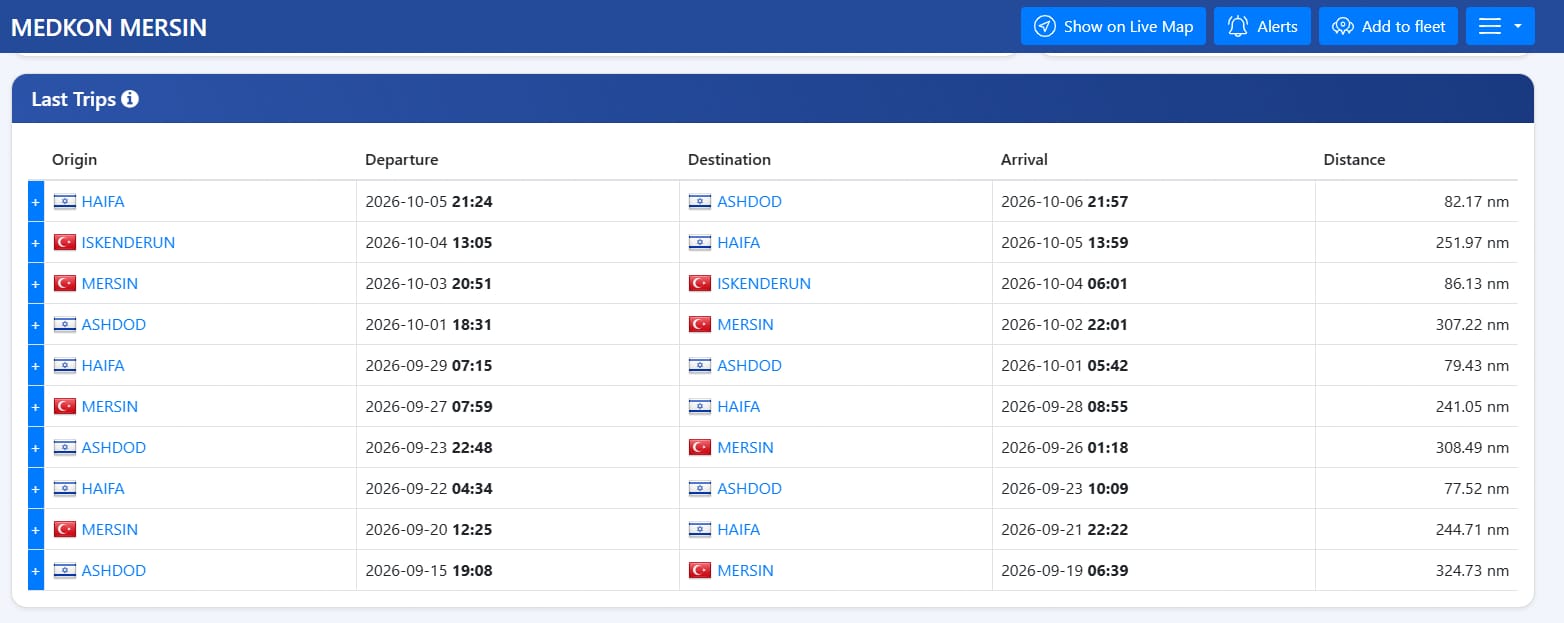Click the Turkey flag beside destination MERSIN, 324.73 nm trip
This screenshot has height=623, width=1564.
(x=700, y=571)
